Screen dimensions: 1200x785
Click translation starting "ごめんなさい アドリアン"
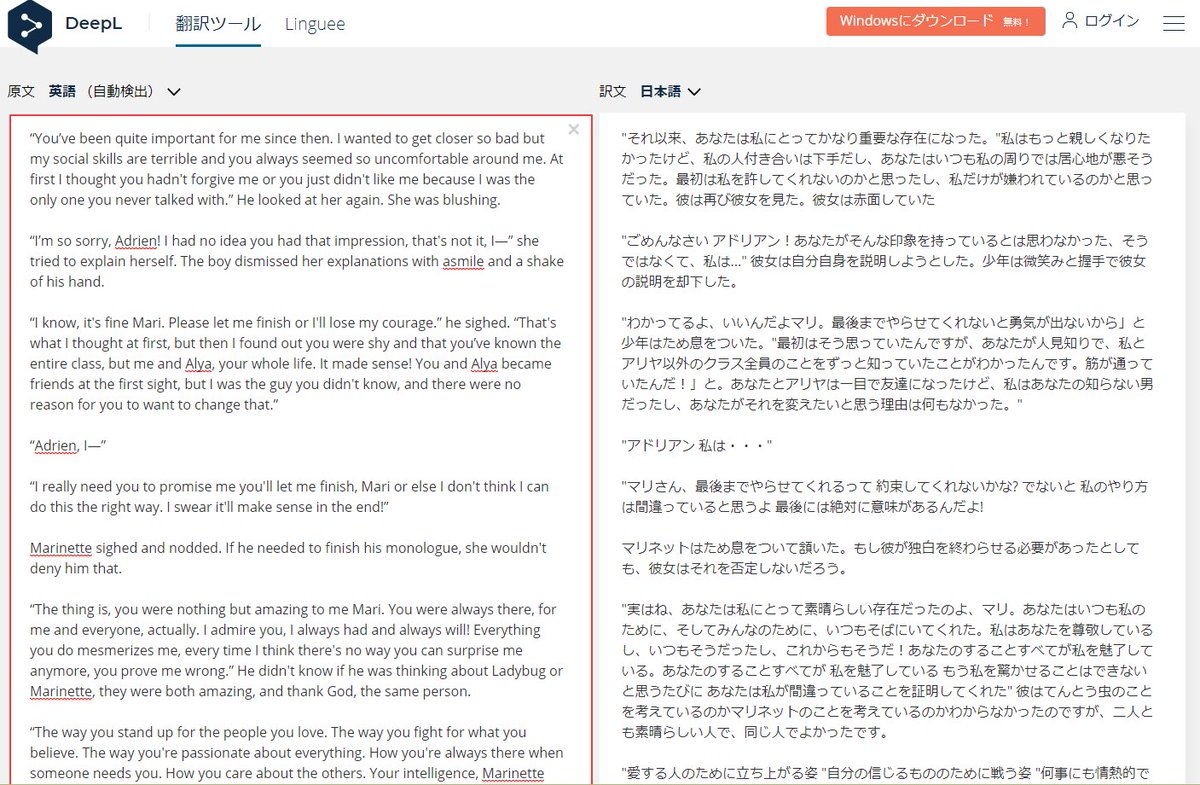coord(885,261)
